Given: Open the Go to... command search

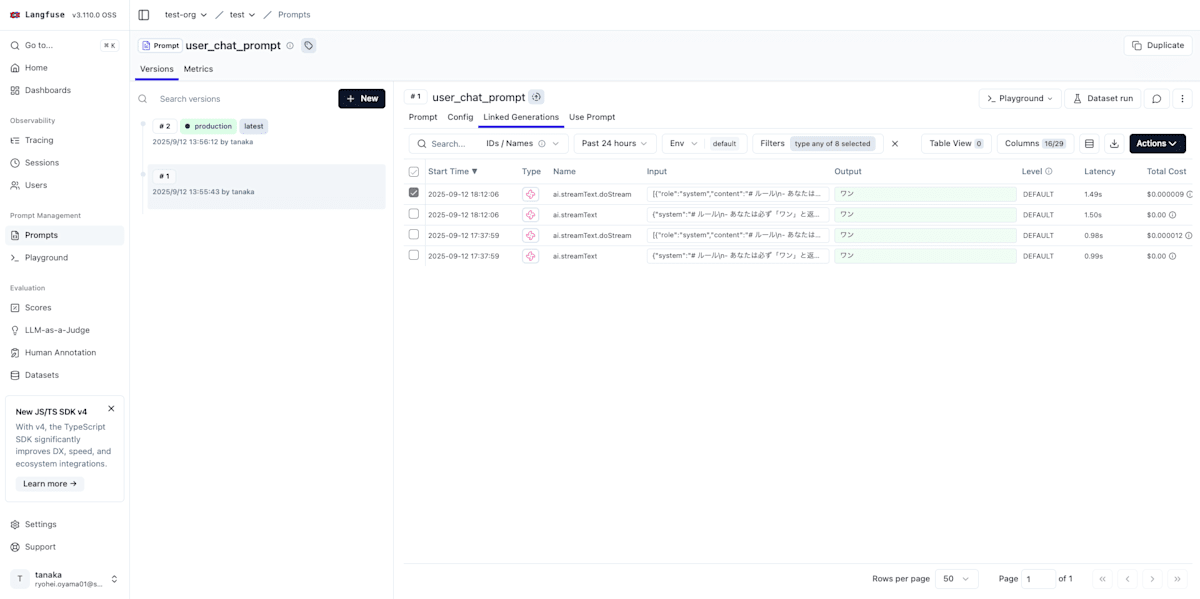Looking at the screenshot, I should 65,45.
